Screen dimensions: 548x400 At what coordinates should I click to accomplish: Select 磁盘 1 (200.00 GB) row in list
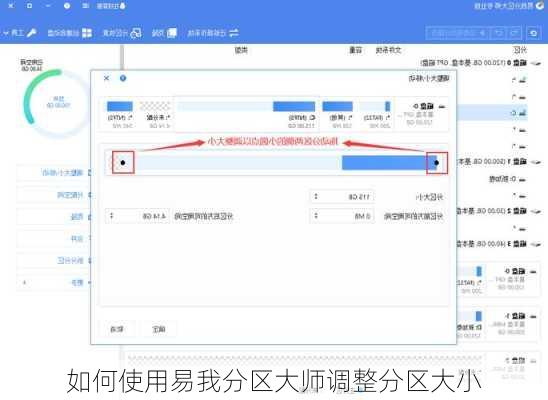[500, 162]
